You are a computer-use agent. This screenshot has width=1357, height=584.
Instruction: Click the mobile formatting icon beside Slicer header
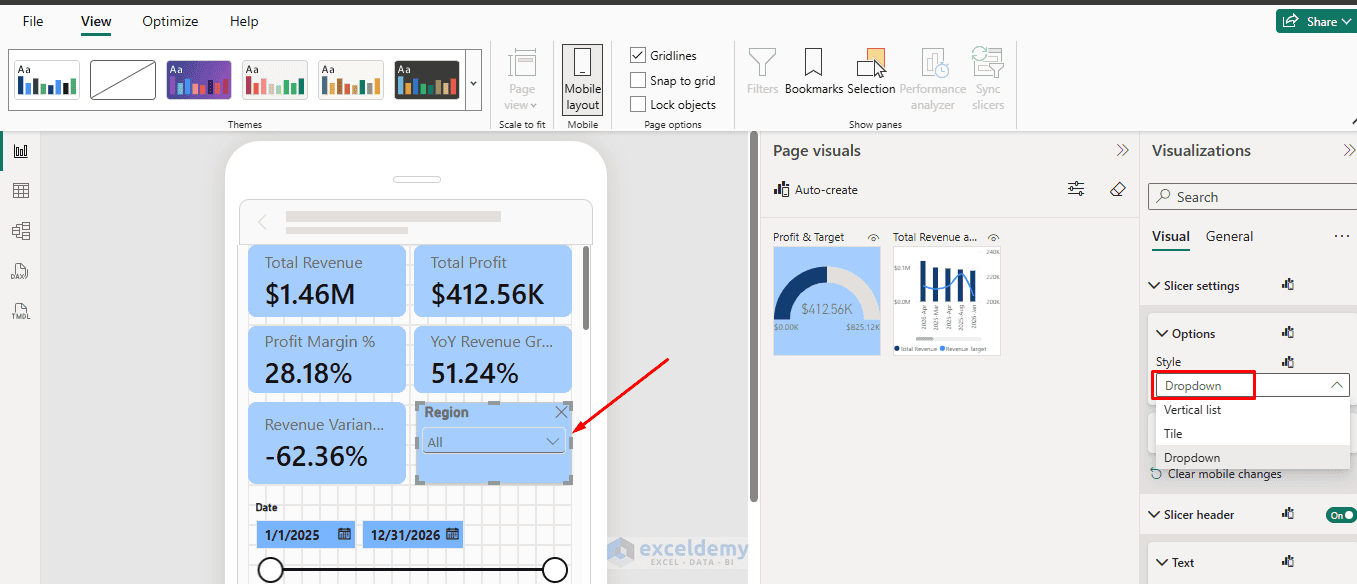click(x=1288, y=514)
